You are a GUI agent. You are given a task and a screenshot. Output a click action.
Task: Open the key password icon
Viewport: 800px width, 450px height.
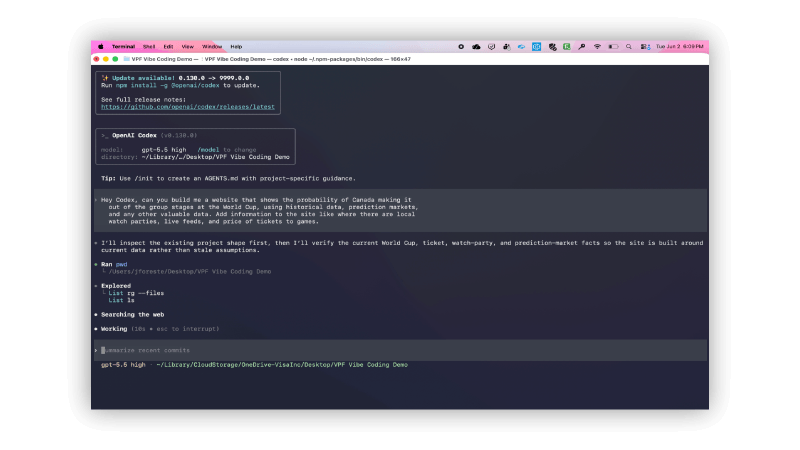pos(582,46)
